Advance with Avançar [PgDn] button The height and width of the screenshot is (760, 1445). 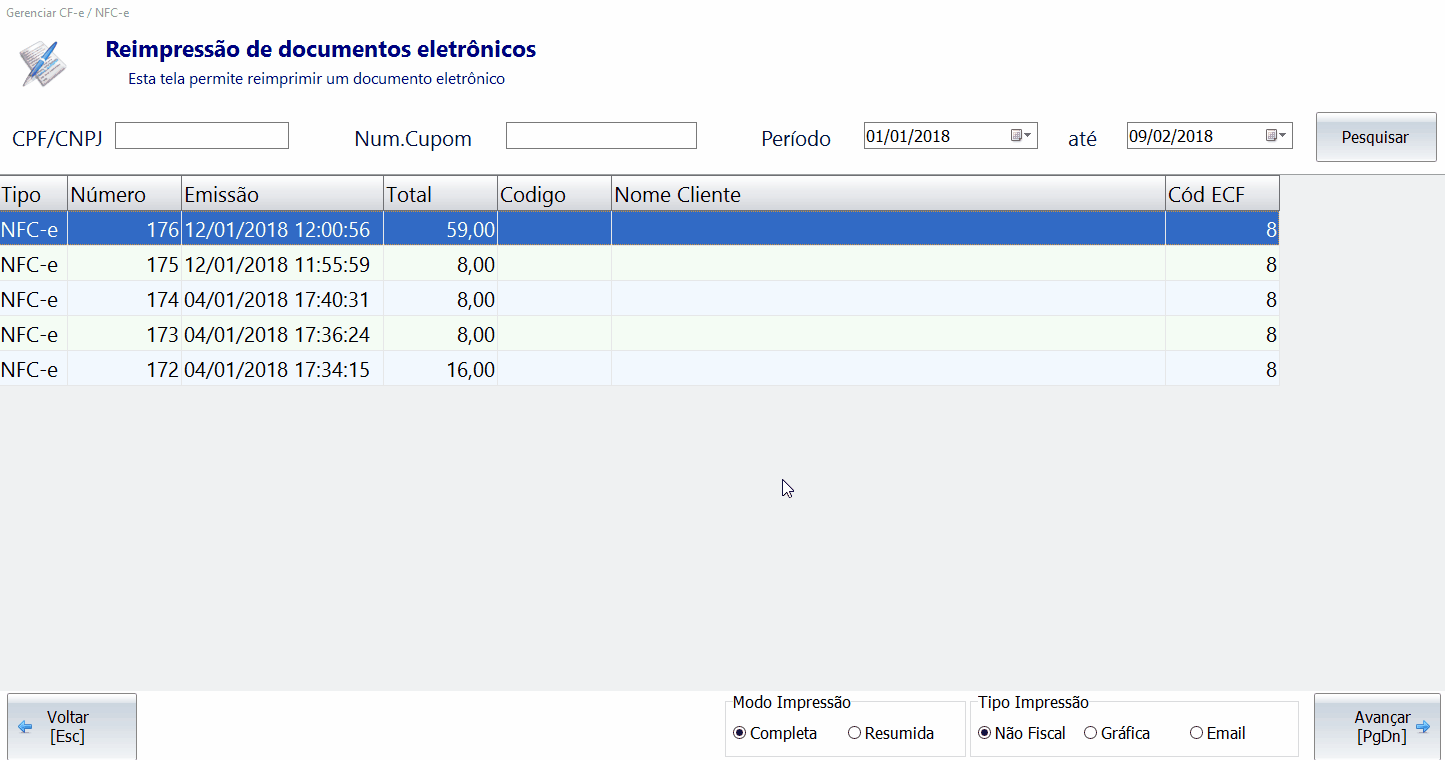point(1377,727)
